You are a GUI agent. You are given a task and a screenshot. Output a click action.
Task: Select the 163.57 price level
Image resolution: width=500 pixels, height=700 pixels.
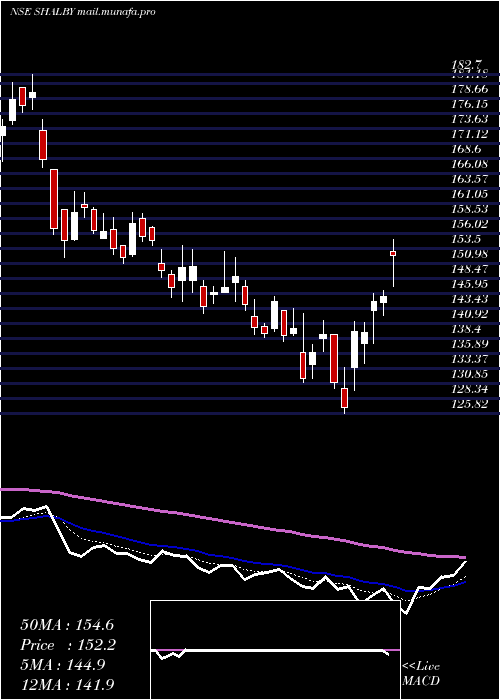point(469,179)
